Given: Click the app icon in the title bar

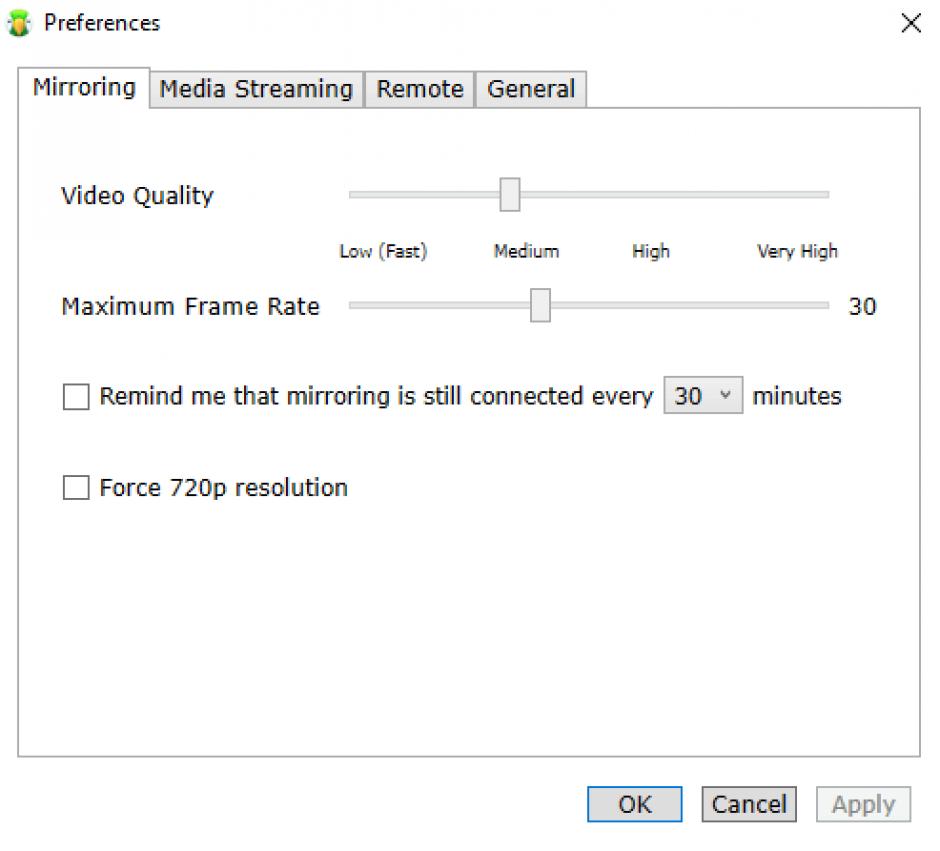Looking at the screenshot, I should point(19,23).
